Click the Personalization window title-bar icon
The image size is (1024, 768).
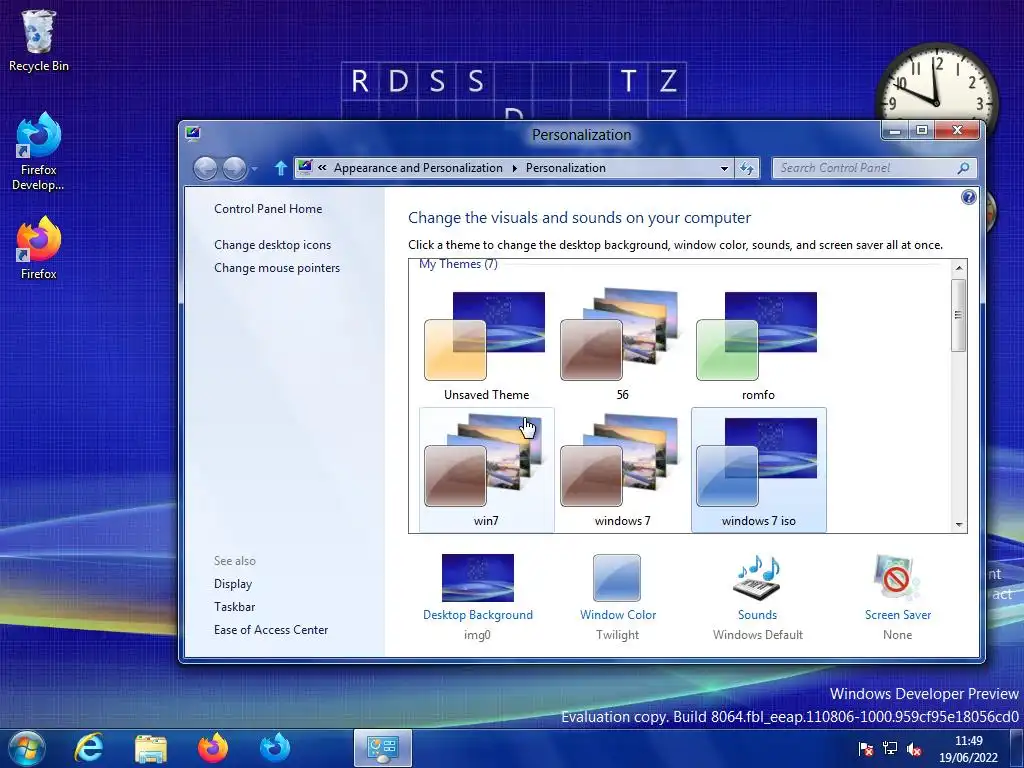pyautogui.click(x=193, y=134)
